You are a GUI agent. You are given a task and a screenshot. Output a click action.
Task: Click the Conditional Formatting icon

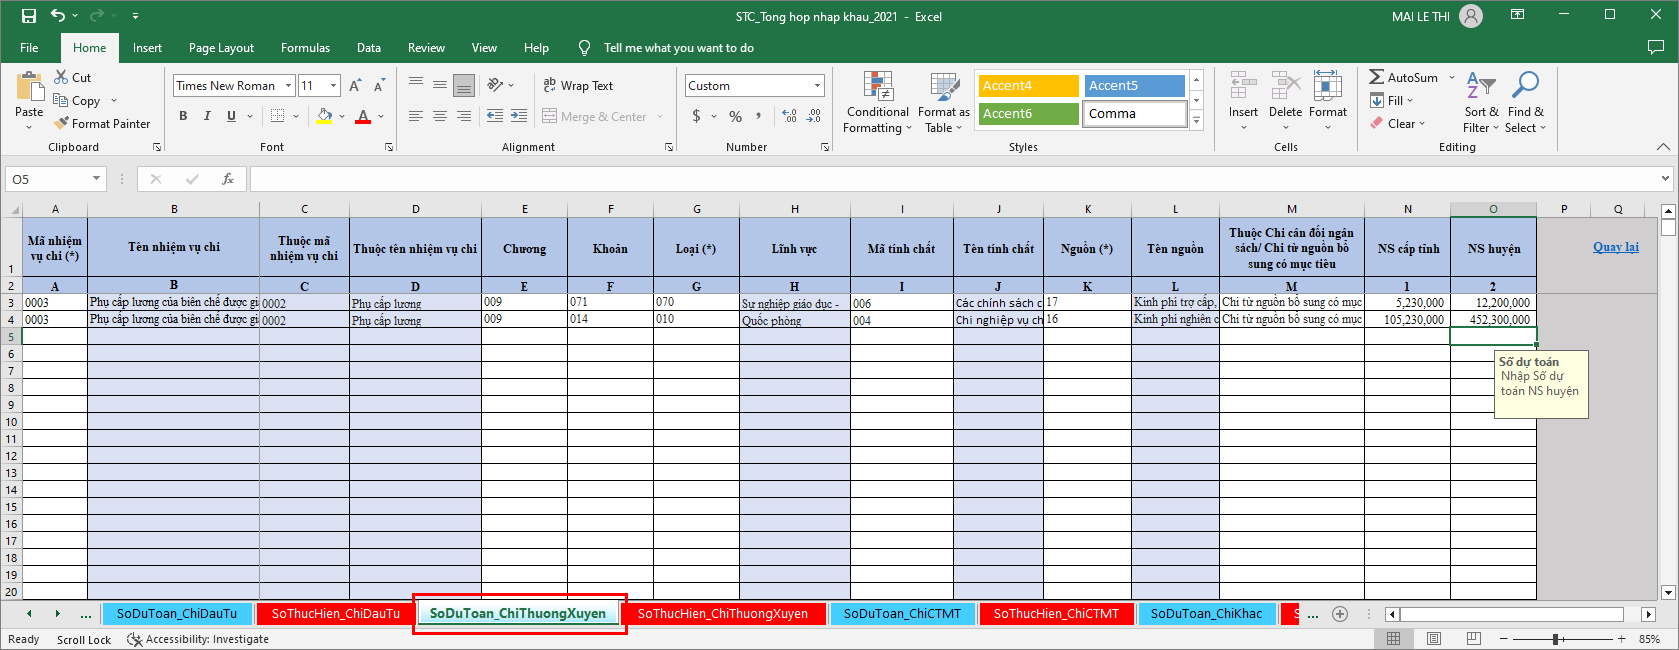pos(878,88)
